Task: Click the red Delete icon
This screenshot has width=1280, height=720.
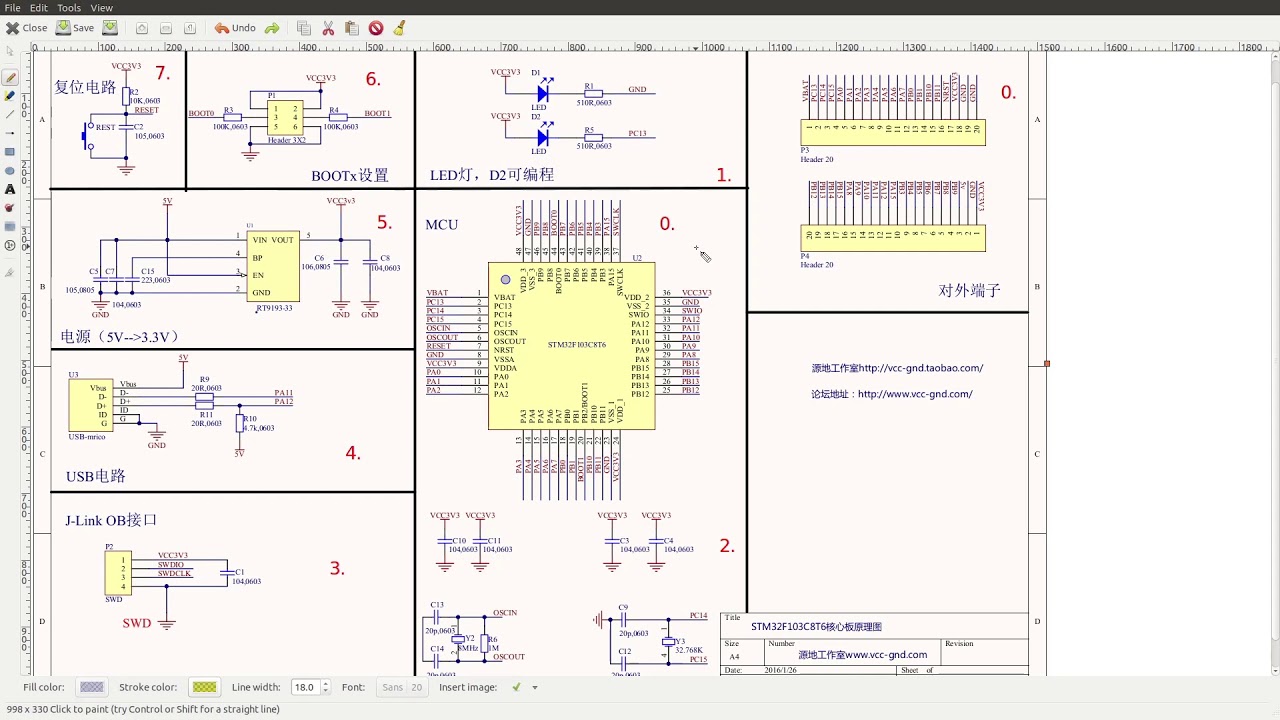Action: coord(376,28)
